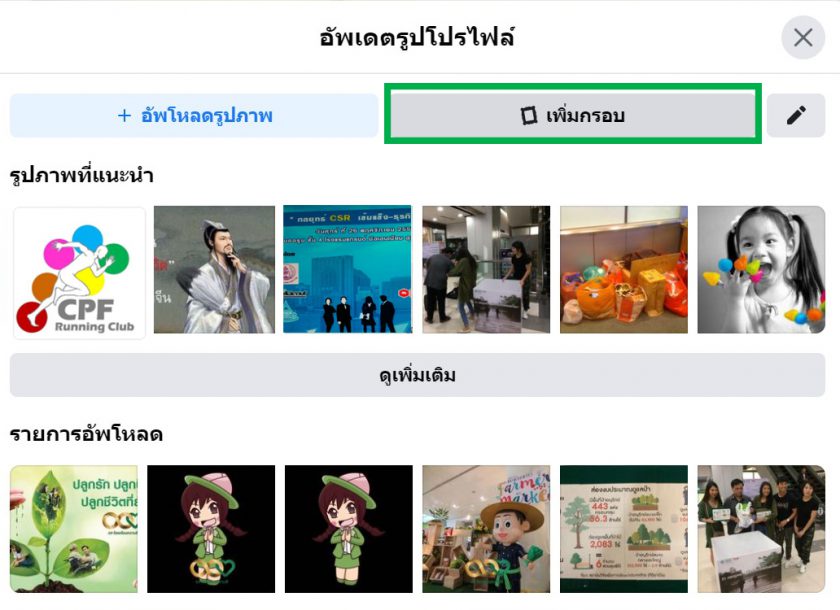Select the blue CSR poster image
The height and width of the screenshot is (610, 840).
click(x=348, y=269)
